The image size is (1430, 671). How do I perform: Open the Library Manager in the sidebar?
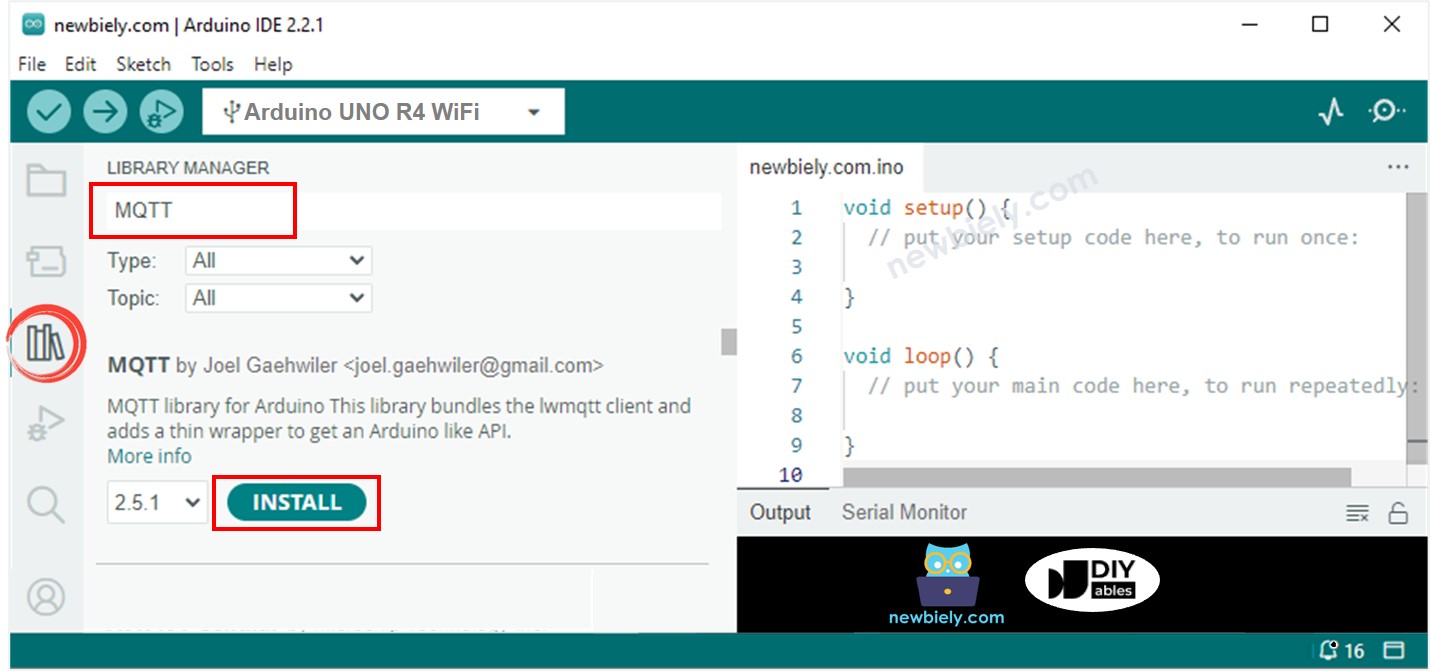(45, 342)
